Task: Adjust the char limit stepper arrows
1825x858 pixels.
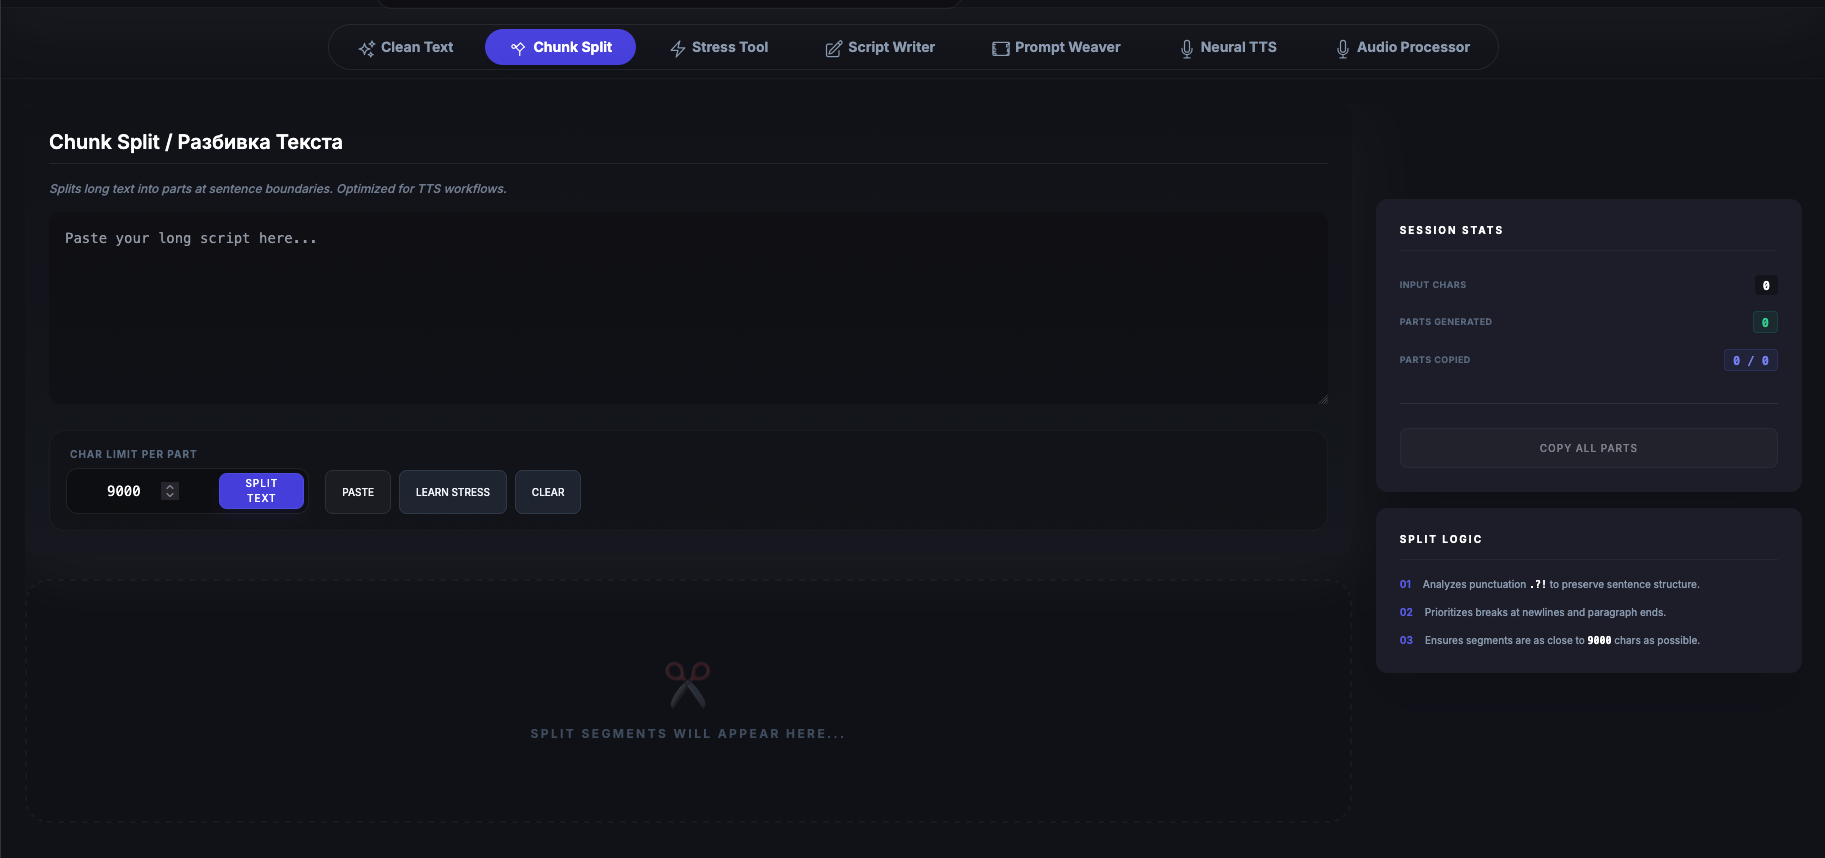Action: pyautogui.click(x=170, y=491)
